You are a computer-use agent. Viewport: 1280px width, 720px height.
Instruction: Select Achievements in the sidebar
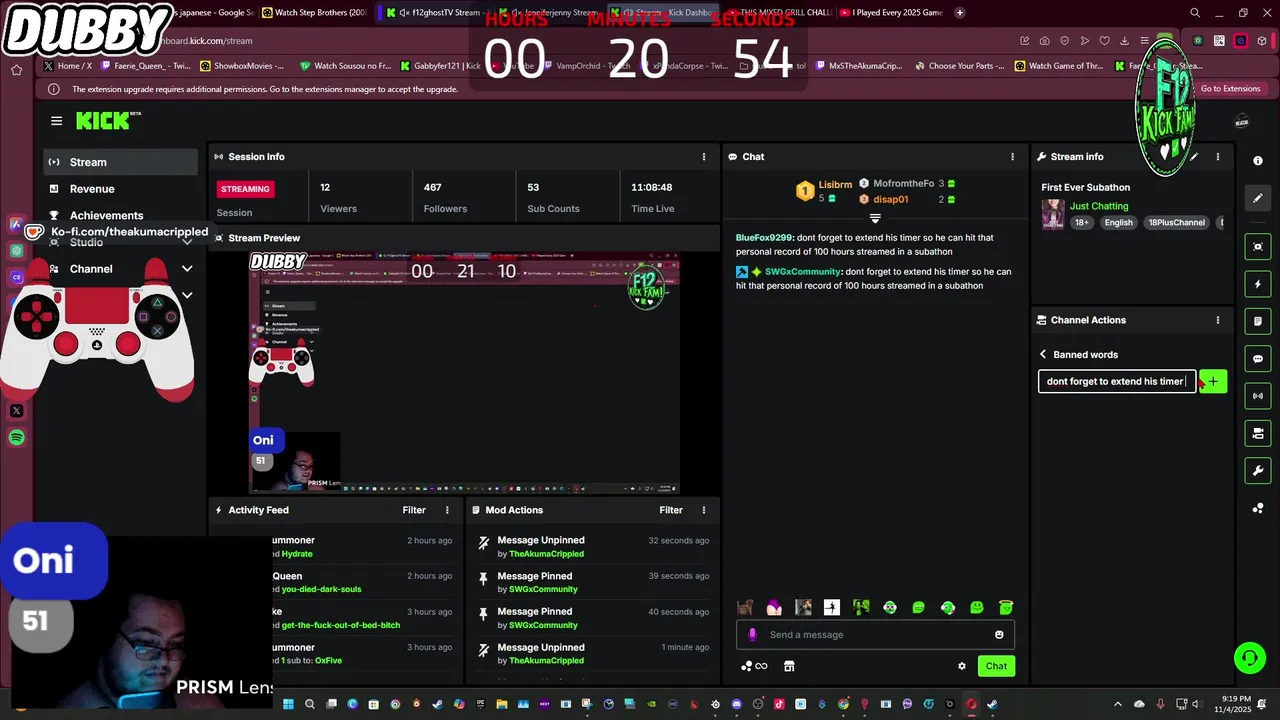pyautogui.click(x=120, y=215)
